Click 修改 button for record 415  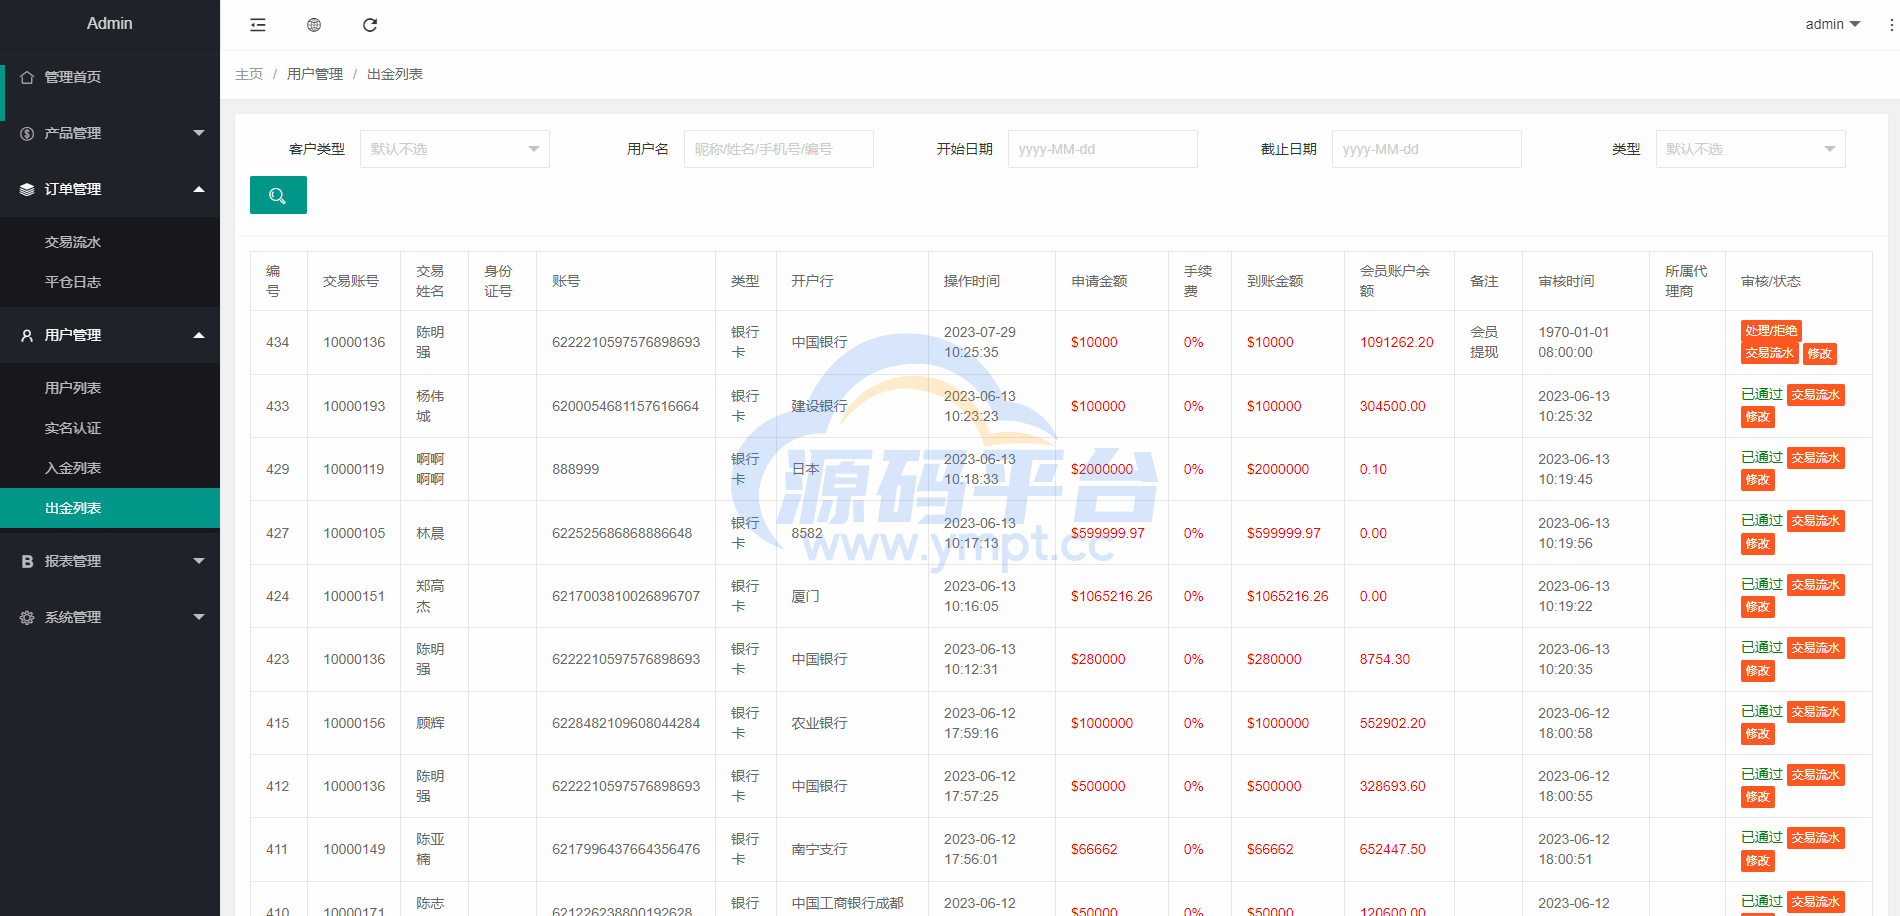point(1758,734)
